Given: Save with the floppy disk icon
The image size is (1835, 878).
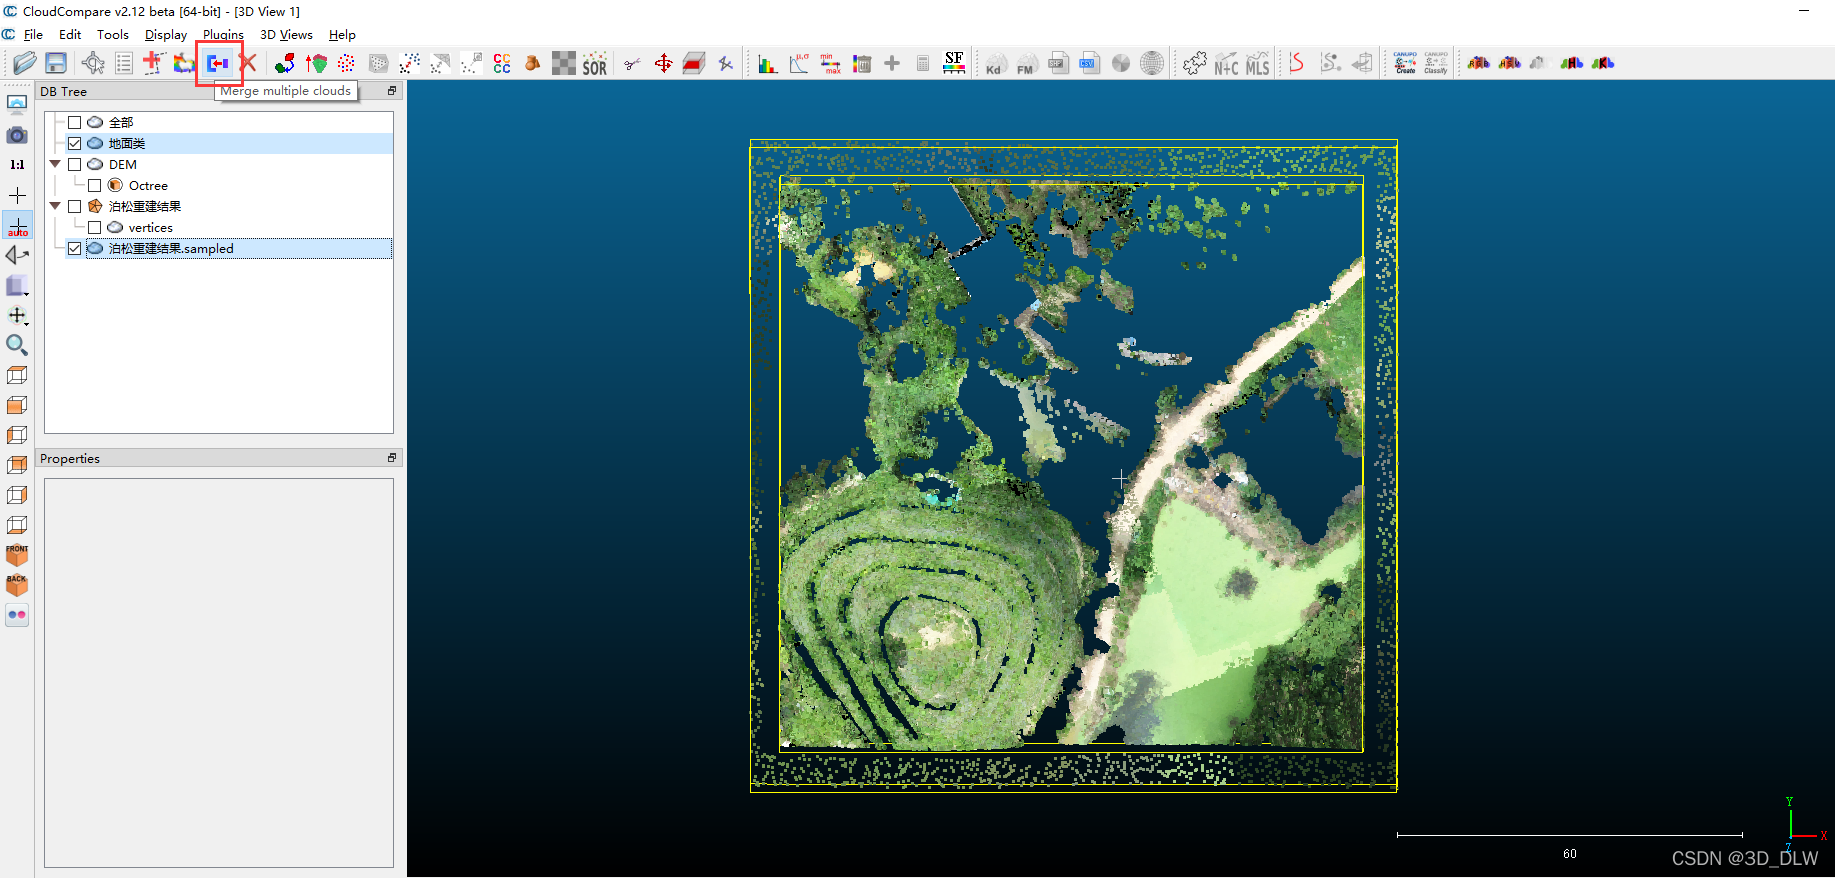Looking at the screenshot, I should click(56, 63).
